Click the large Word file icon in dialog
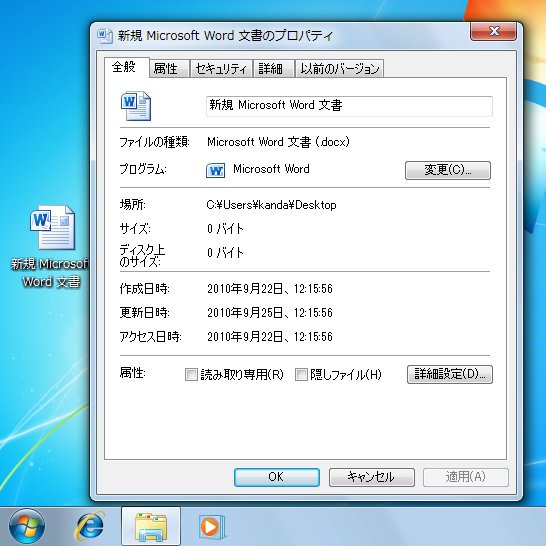 pyautogui.click(x=136, y=106)
